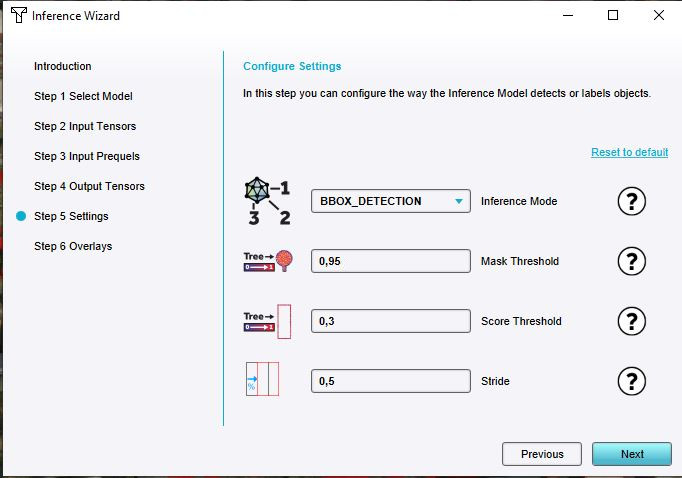Viewport: 682px width, 478px height.
Task: Click the Previous button
Action: [542, 454]
